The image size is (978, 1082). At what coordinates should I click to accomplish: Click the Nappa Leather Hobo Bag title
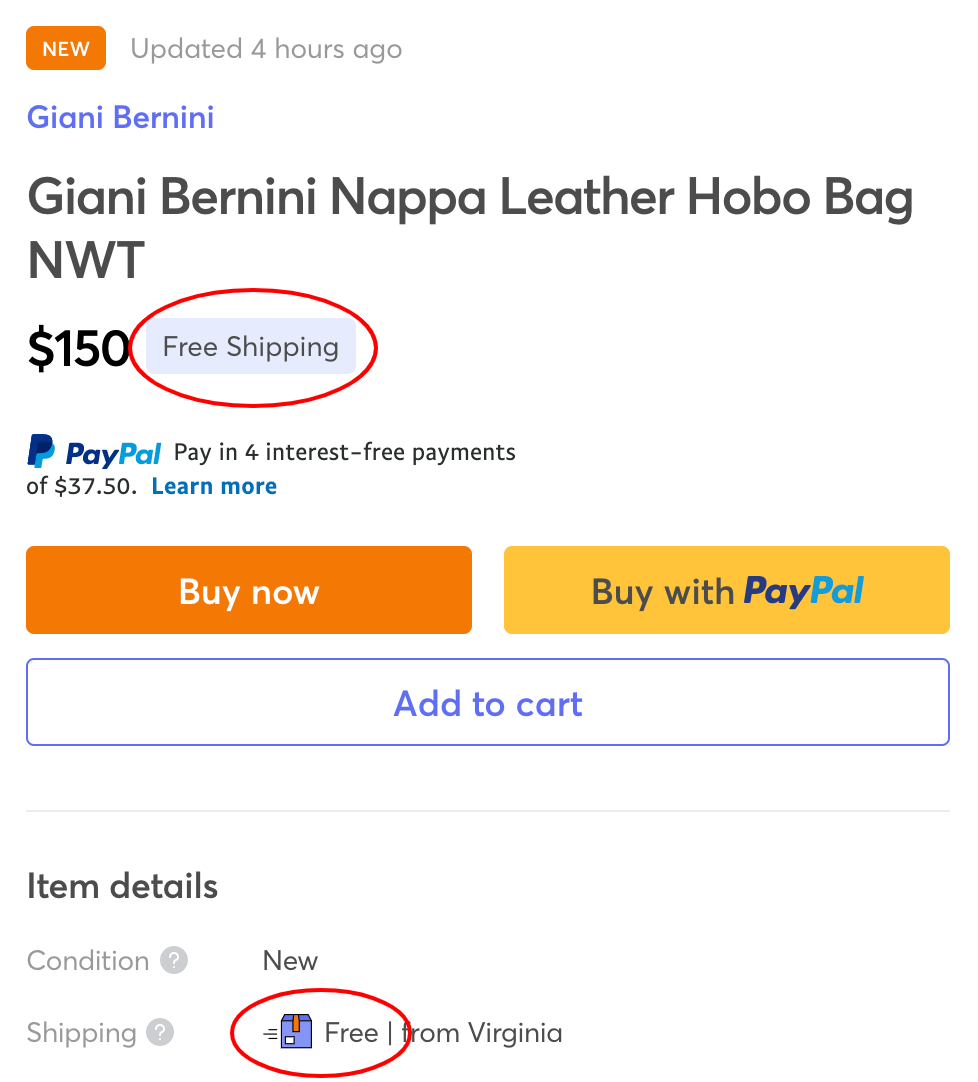[470, 226]
